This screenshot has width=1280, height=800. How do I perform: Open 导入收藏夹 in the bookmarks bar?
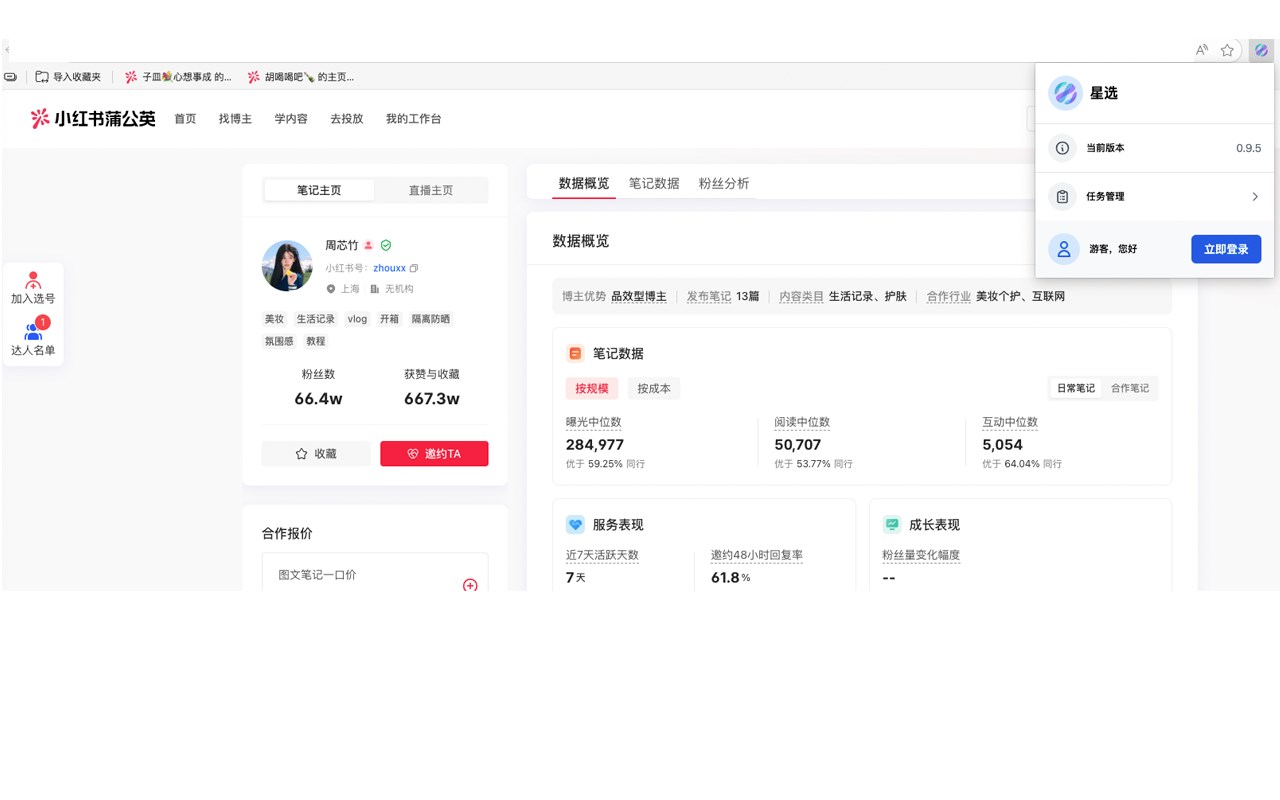[x=68, y=77]
